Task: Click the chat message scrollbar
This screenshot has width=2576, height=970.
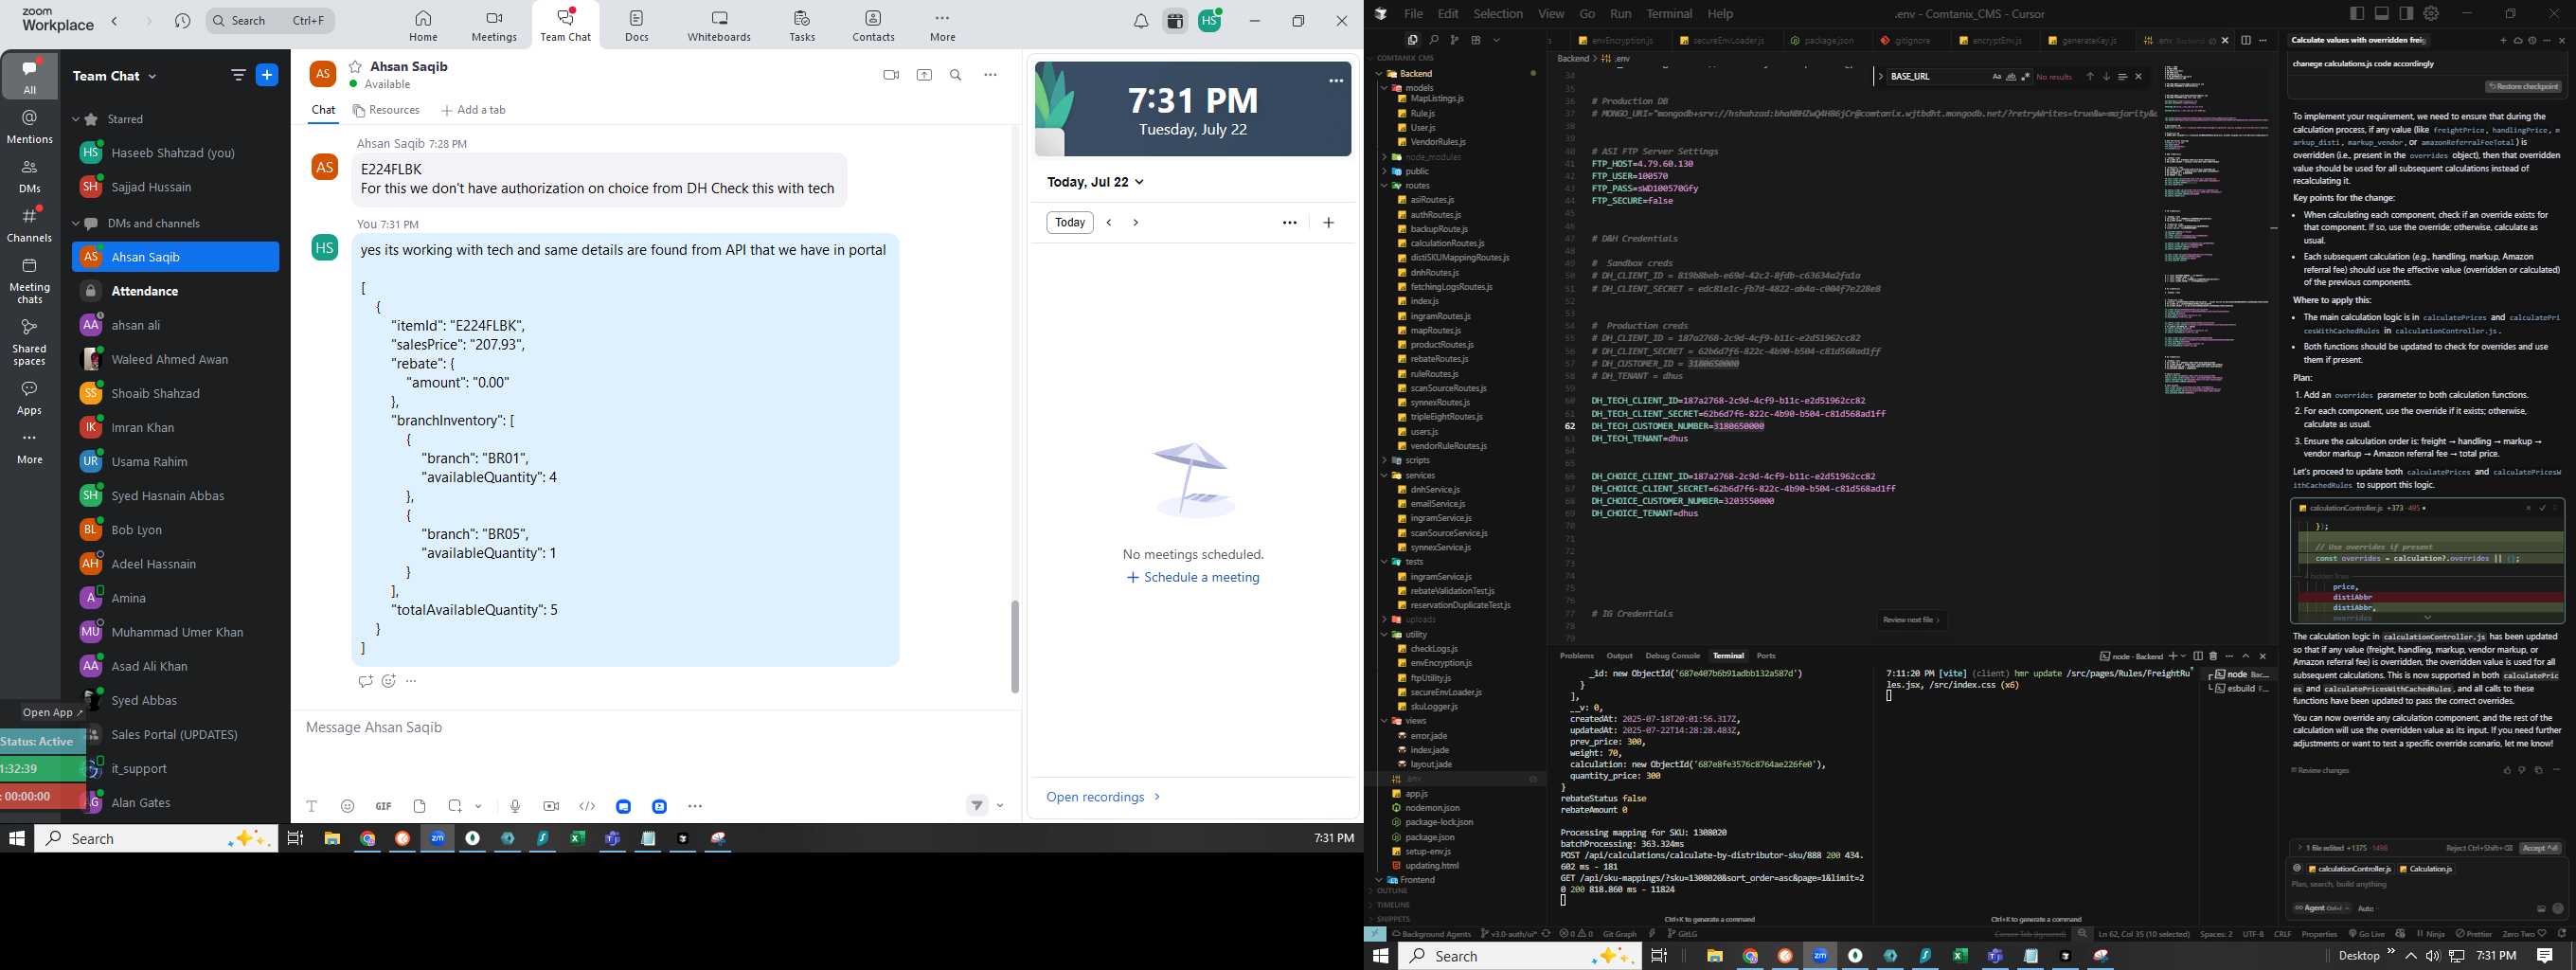Action: click(1014, 646)
